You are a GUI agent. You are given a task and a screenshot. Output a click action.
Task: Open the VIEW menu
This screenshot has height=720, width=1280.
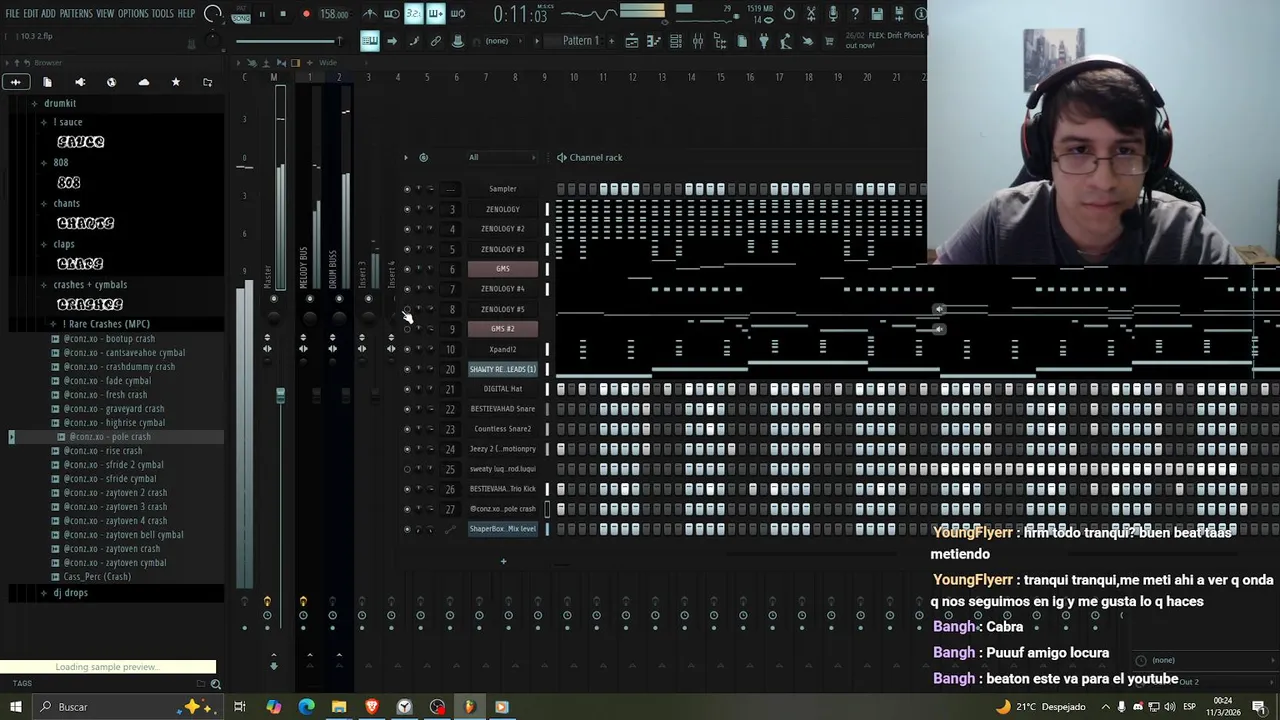[105, 14]
